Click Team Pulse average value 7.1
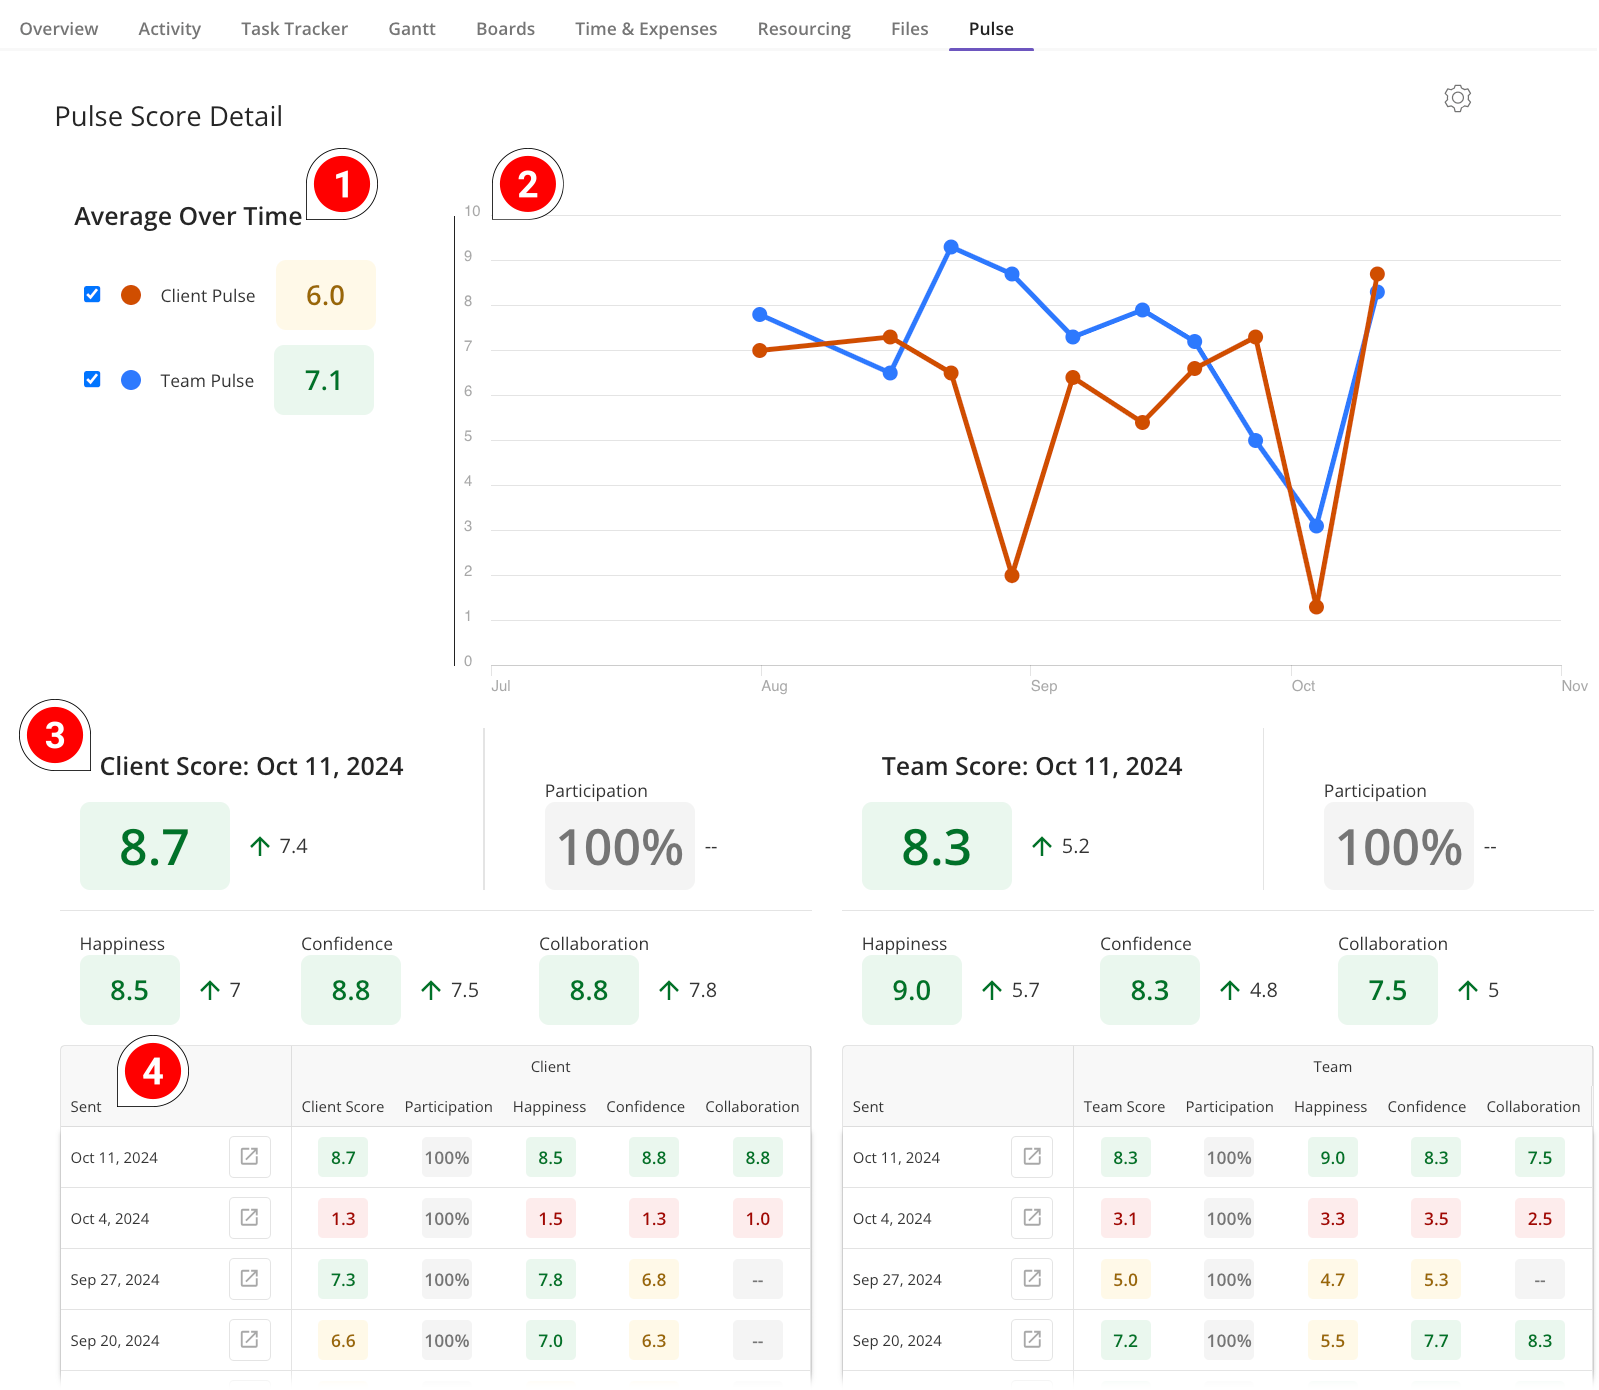Image resolution: width=1599 pixels, height=1390 pixels. [324, 380]
